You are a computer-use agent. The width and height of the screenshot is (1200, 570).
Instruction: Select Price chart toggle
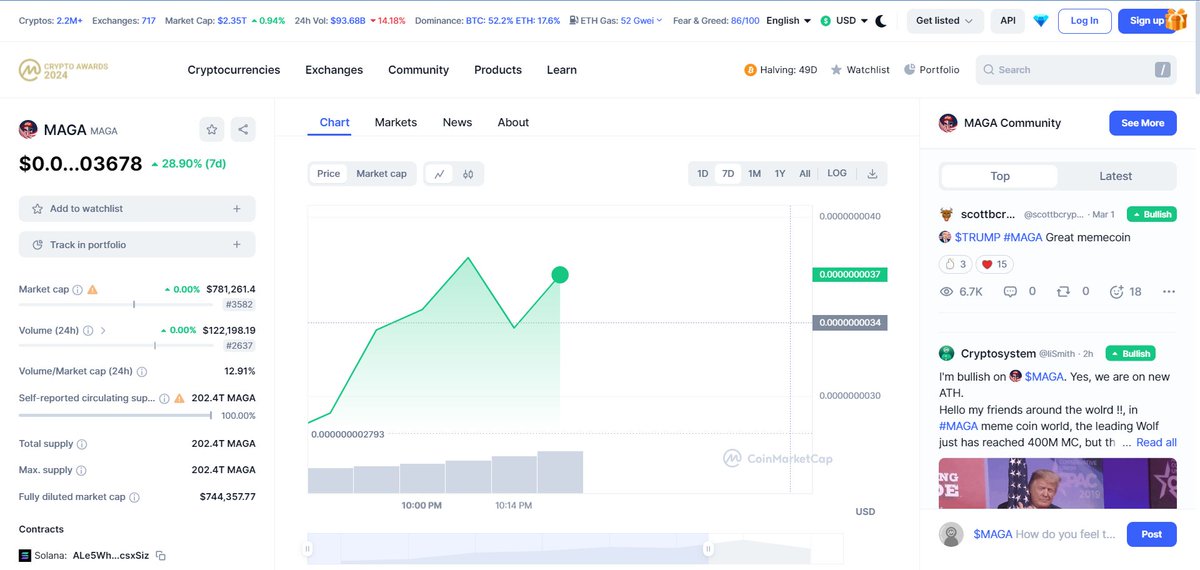tap(329, 174)
